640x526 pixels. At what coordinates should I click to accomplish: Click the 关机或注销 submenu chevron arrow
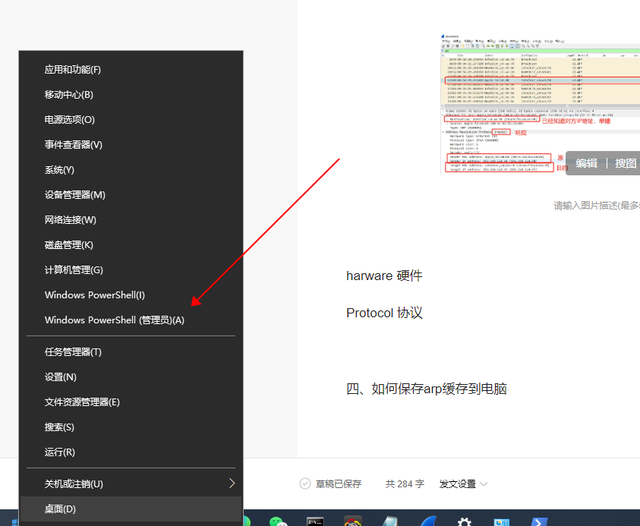tap(232, 484)
